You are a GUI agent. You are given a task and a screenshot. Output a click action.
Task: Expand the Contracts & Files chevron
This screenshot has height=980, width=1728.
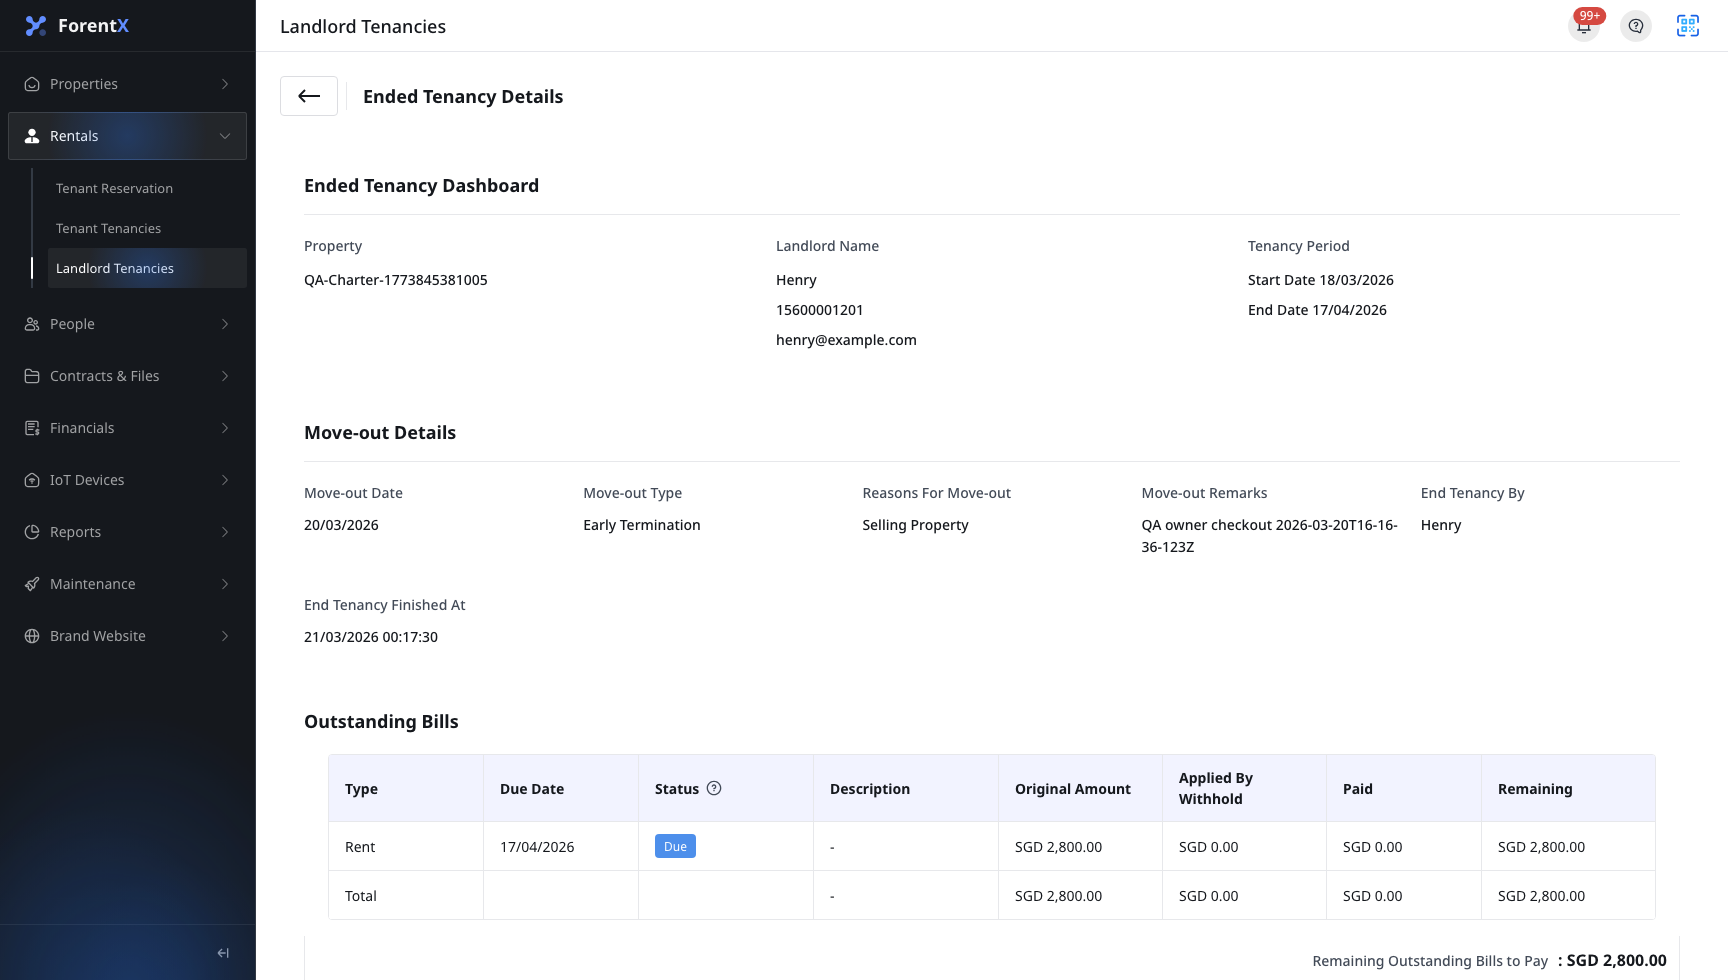(225, 376)
